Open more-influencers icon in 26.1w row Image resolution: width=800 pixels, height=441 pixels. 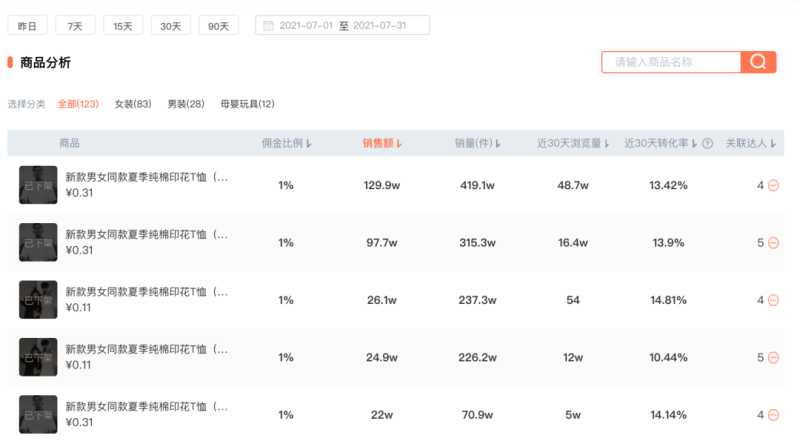[x=773, y=300]
